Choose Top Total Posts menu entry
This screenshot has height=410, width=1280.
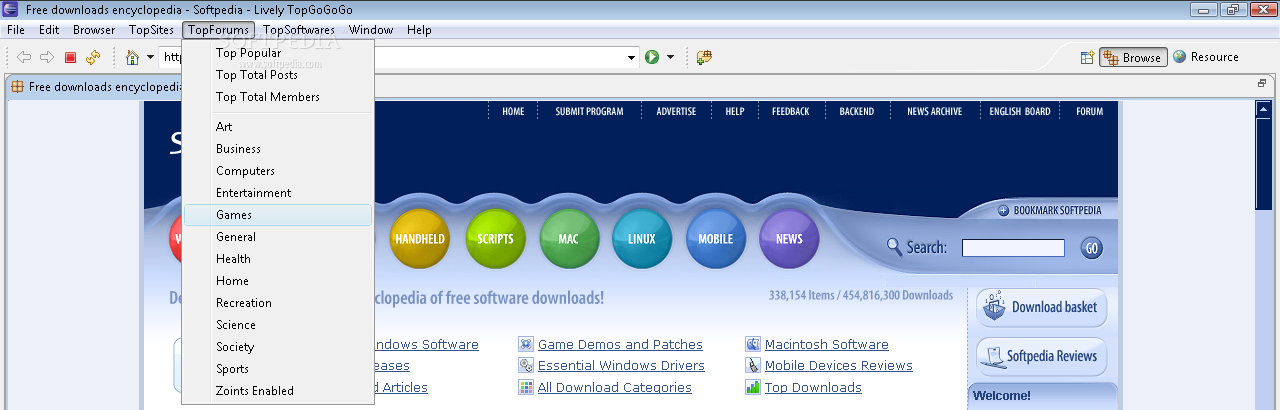278,75
